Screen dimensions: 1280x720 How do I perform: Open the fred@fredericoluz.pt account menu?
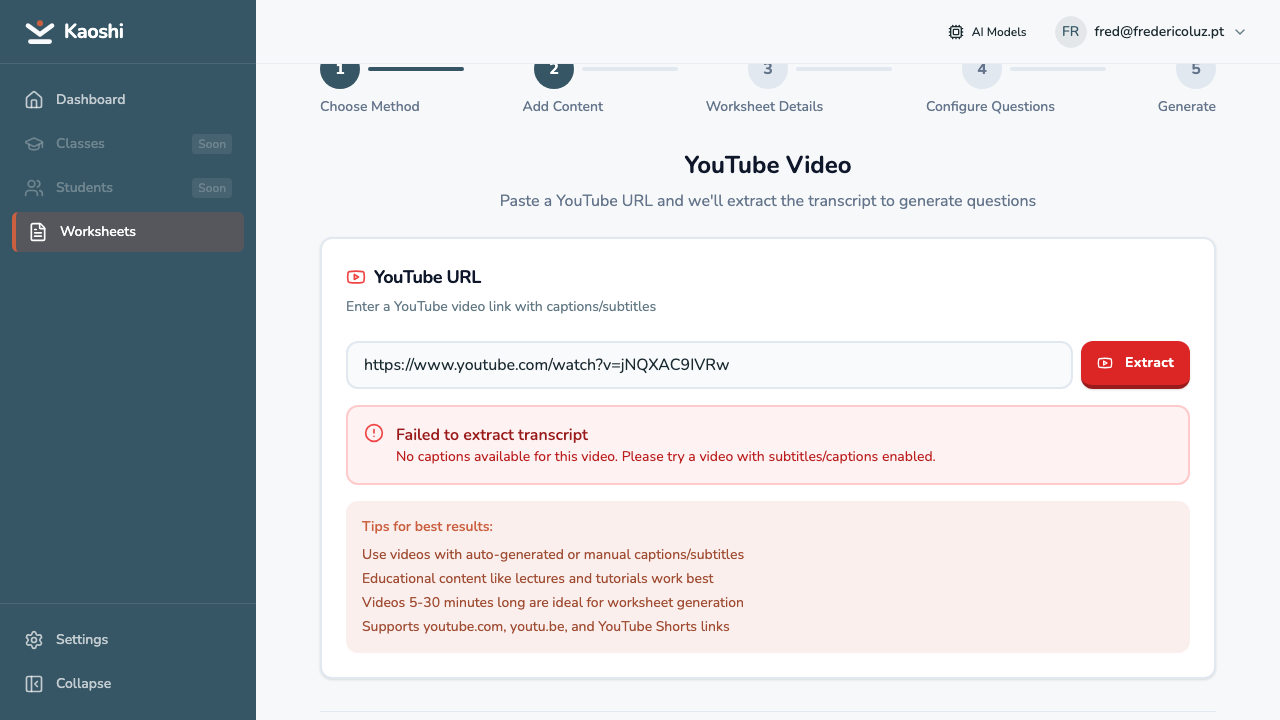point(1159,32)
